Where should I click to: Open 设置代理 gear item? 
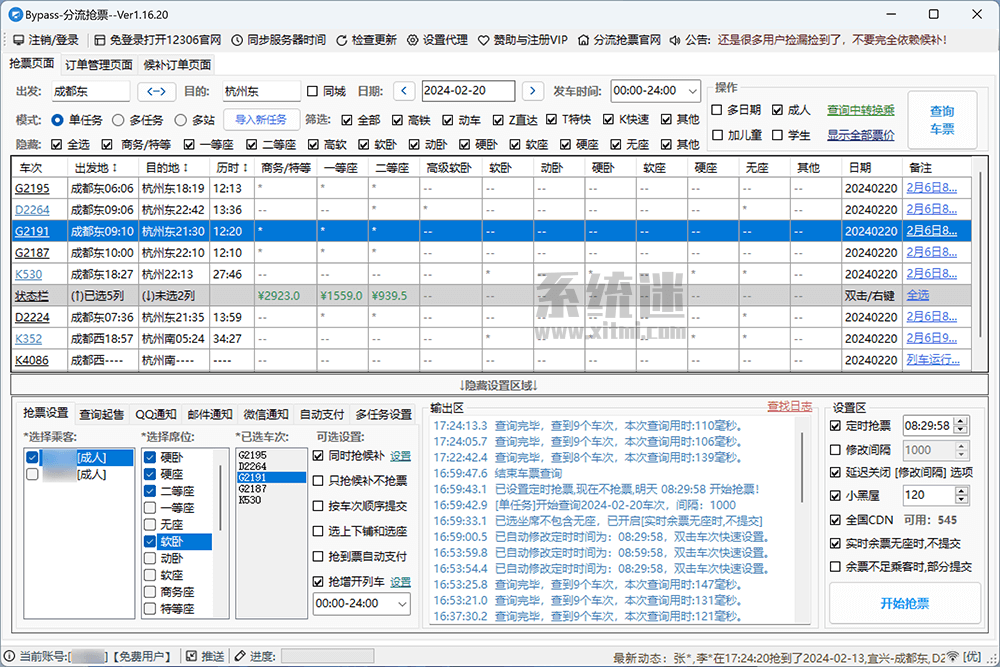(x=438, y=40)
